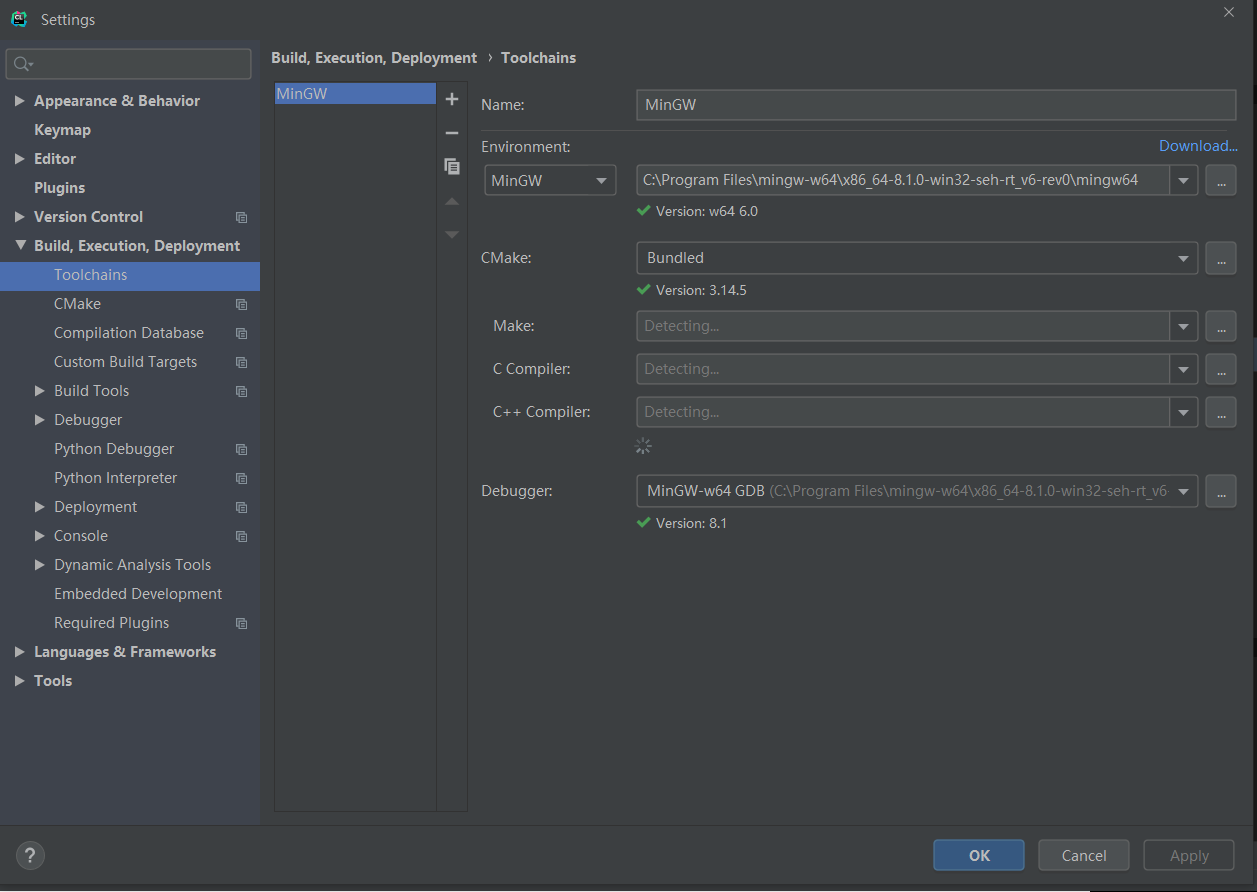Select MinGW toolchain in list
This screenshot has height=892, width=1257.
click(355, 94)
